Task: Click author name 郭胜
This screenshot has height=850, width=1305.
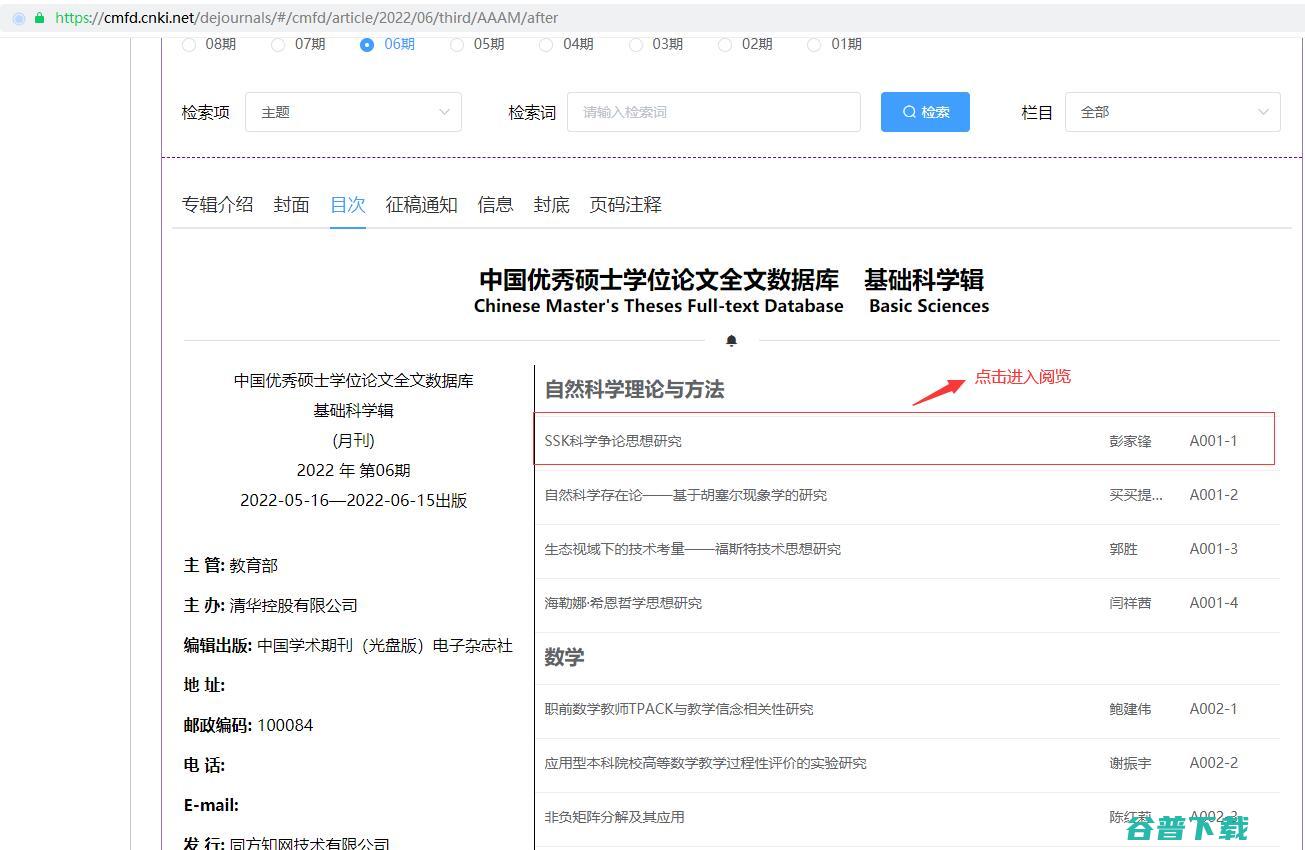Action: point(1123,549)
